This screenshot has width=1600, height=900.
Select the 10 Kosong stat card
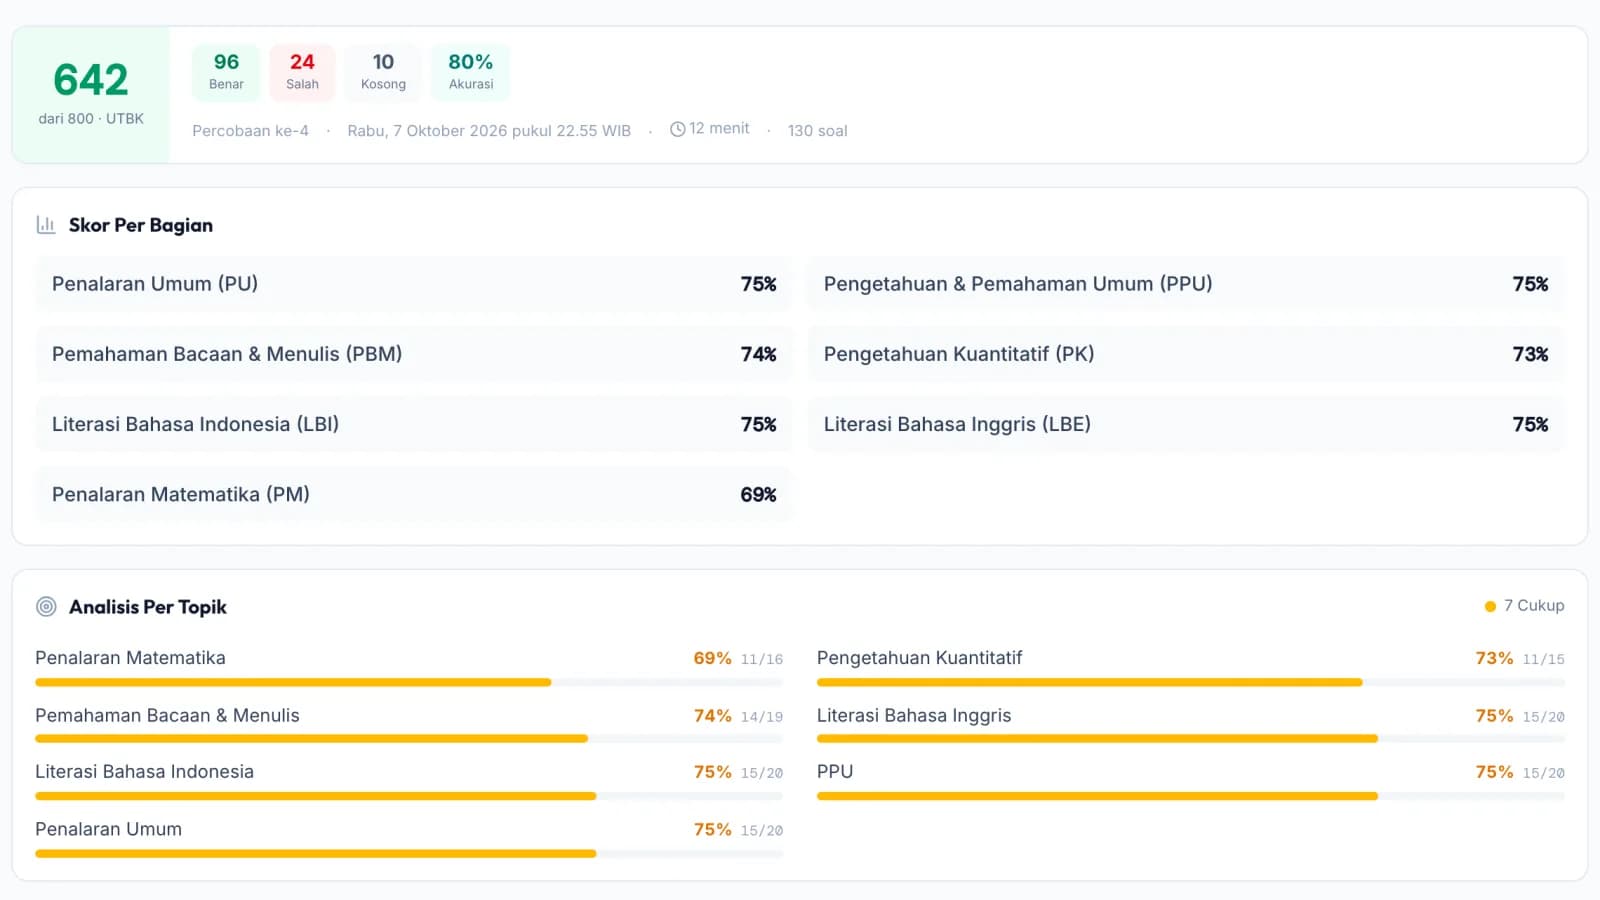[x=383, y=72]
